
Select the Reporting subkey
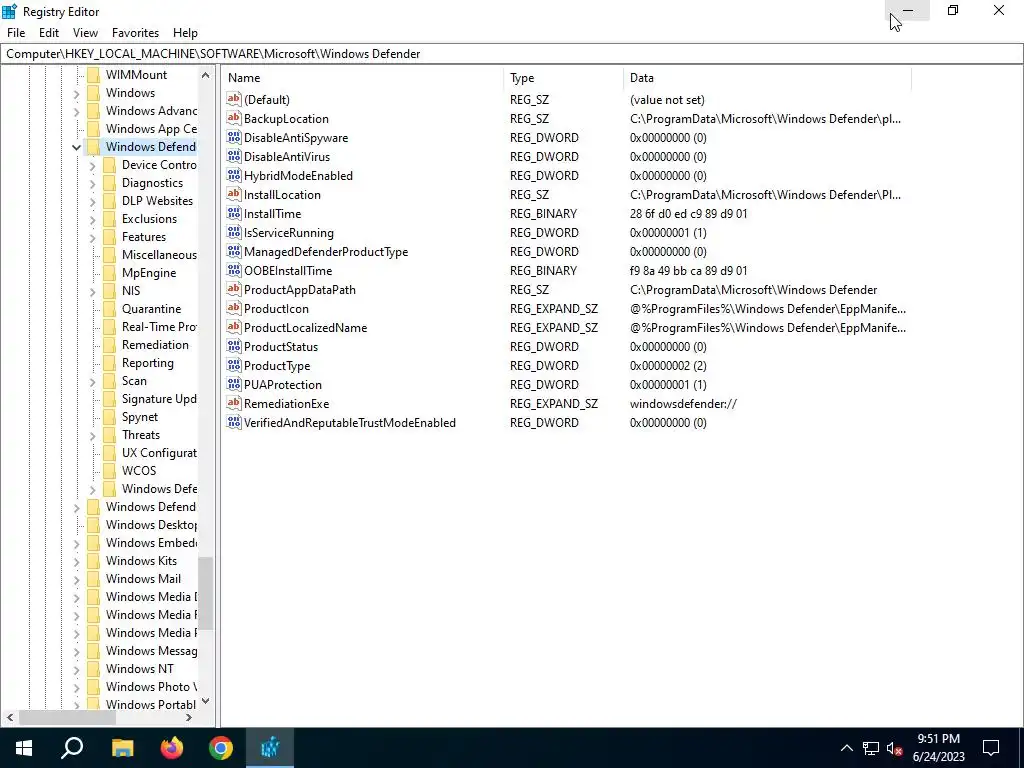click(148, 362)
